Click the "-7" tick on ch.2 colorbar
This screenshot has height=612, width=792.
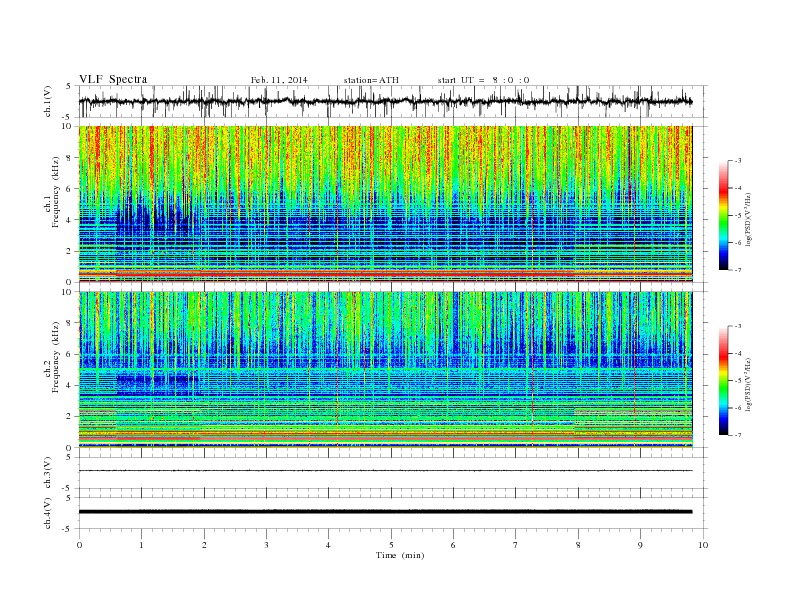tap(738, 435)
